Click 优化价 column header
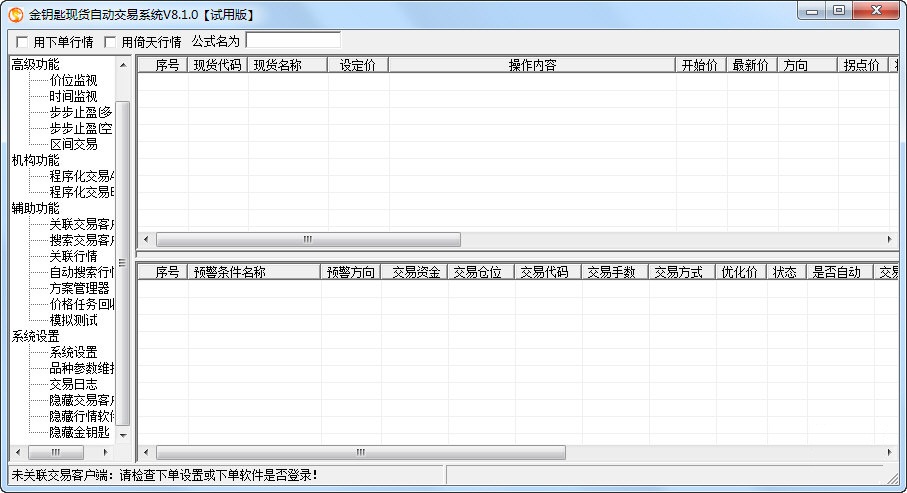 pos(742,272)
